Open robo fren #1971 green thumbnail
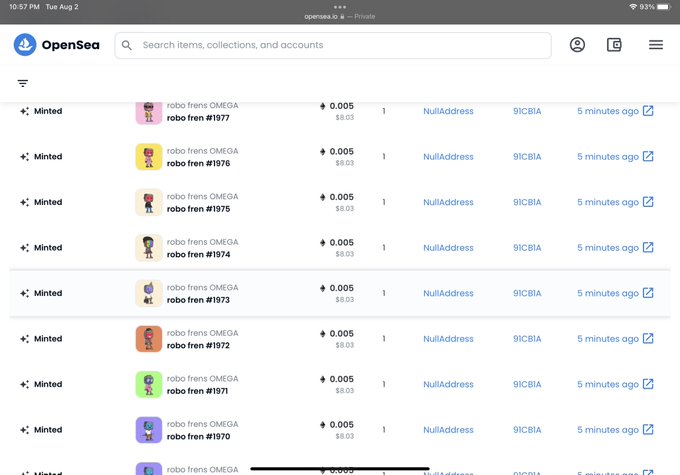 (x=149, y=384)
